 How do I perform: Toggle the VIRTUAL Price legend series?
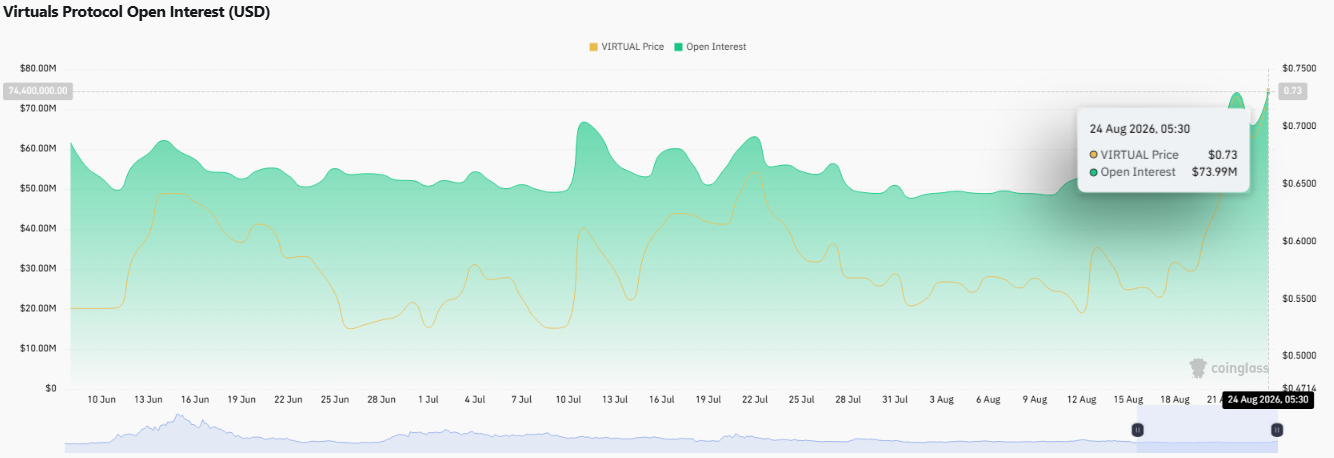tap(627, 47)
